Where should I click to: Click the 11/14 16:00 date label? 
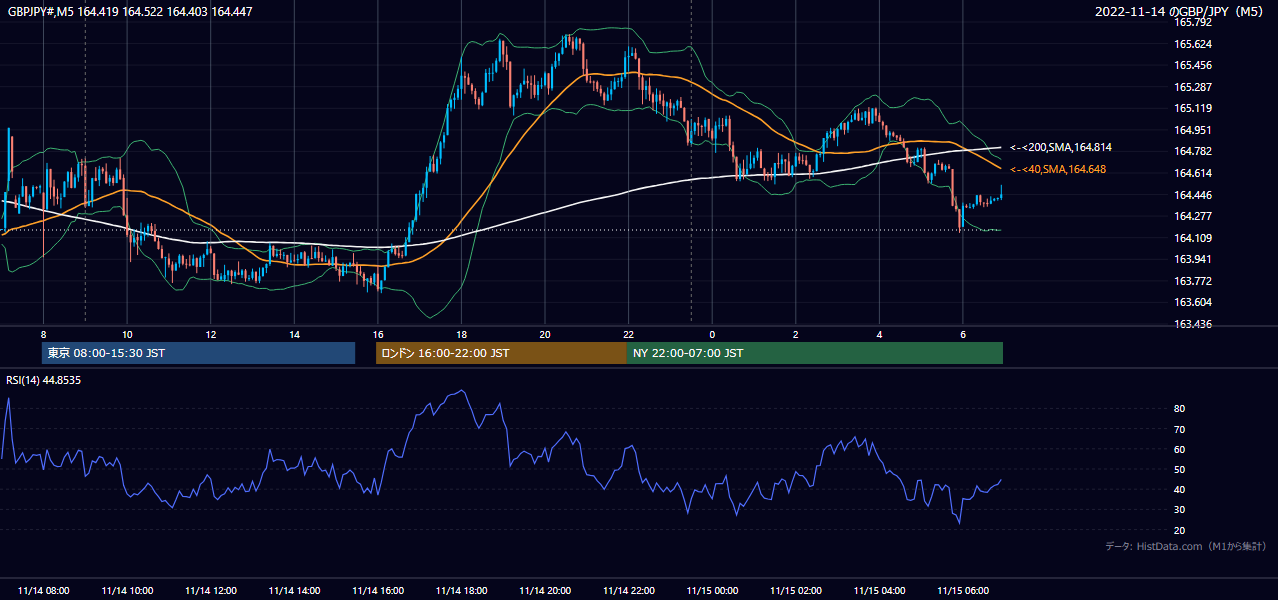[378, 591]
